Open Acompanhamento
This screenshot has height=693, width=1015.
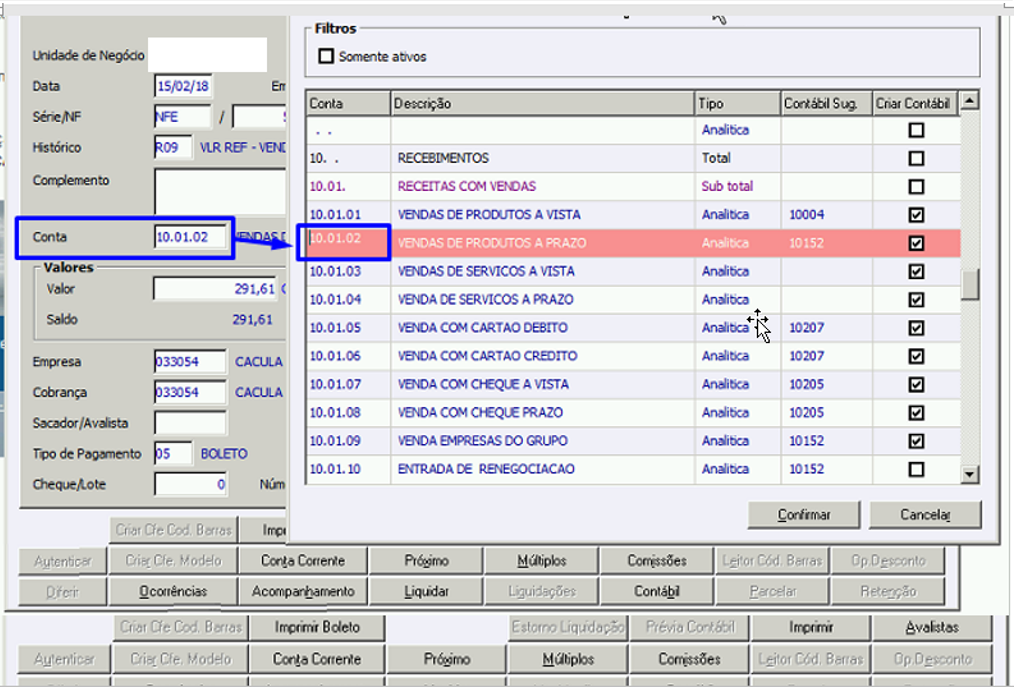pyautogui.click(x=303, y=591)
